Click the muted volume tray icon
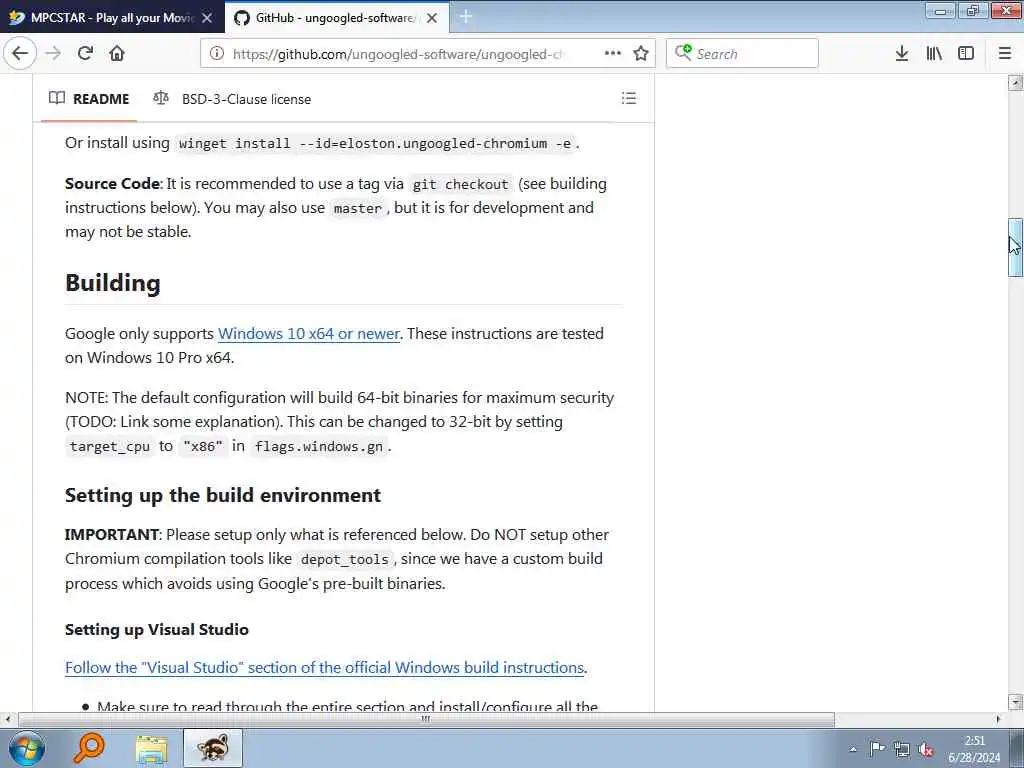 point(925,750)
